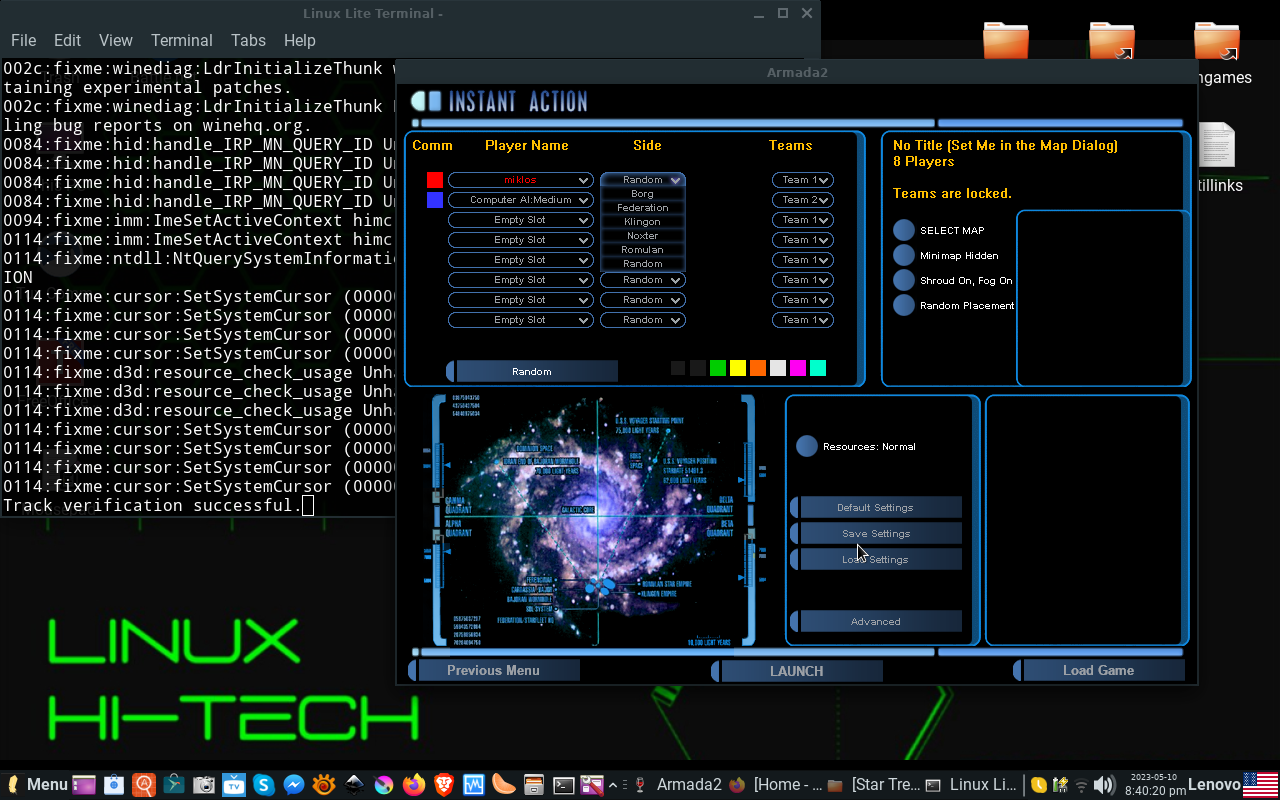Click the galaxy map image

pyautogui.click(x=595, y=520)
